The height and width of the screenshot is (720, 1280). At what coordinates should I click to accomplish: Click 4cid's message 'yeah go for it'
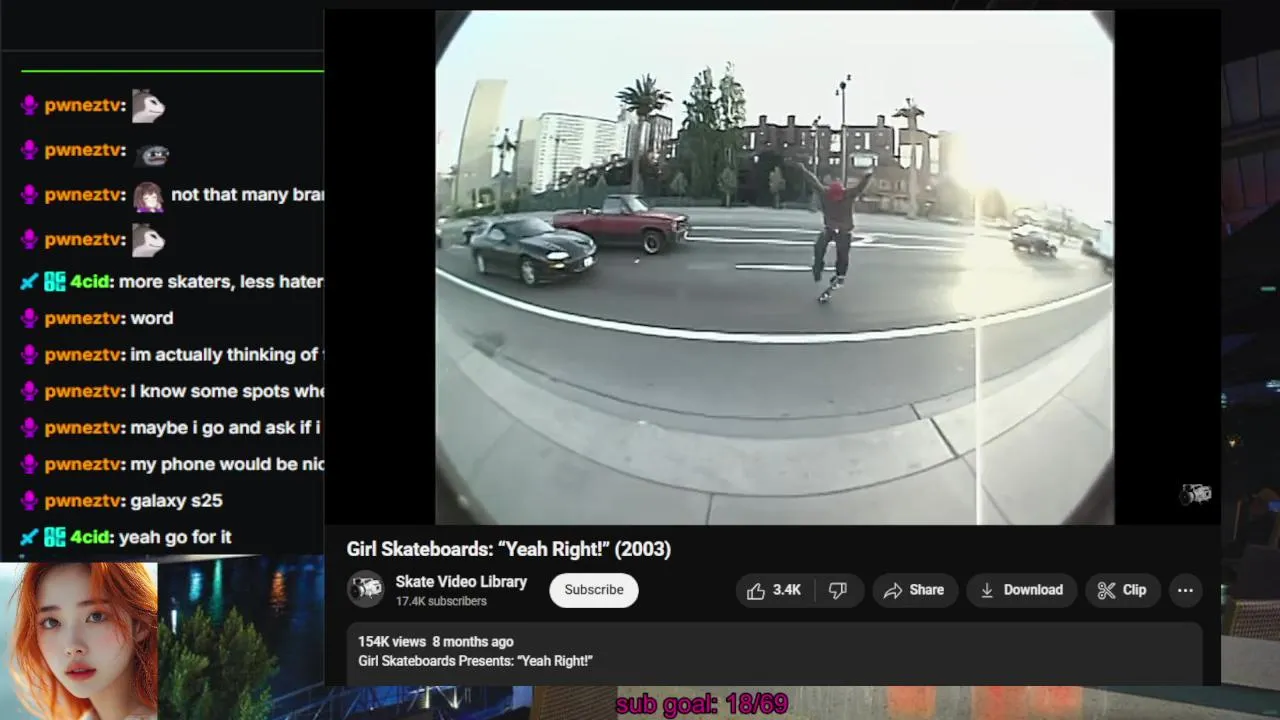click(x=175, y=537)
